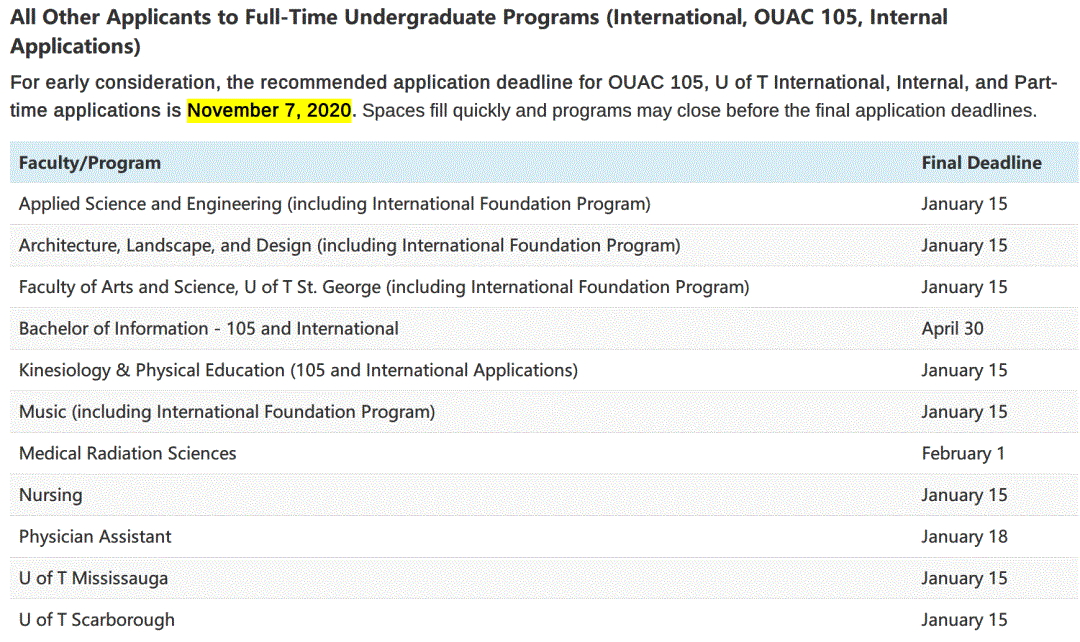Select the February 1 deadline cell
The width and height of the screenshot is (1080, 642).
963,453
